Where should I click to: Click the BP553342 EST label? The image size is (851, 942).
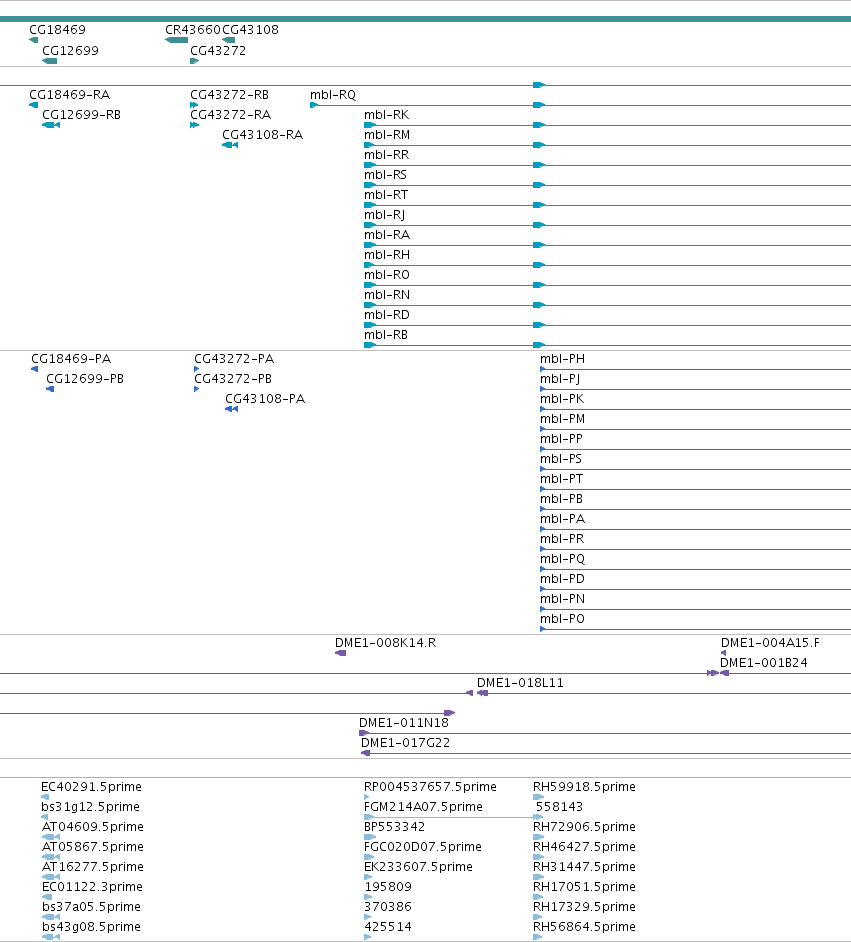(395, 827)
